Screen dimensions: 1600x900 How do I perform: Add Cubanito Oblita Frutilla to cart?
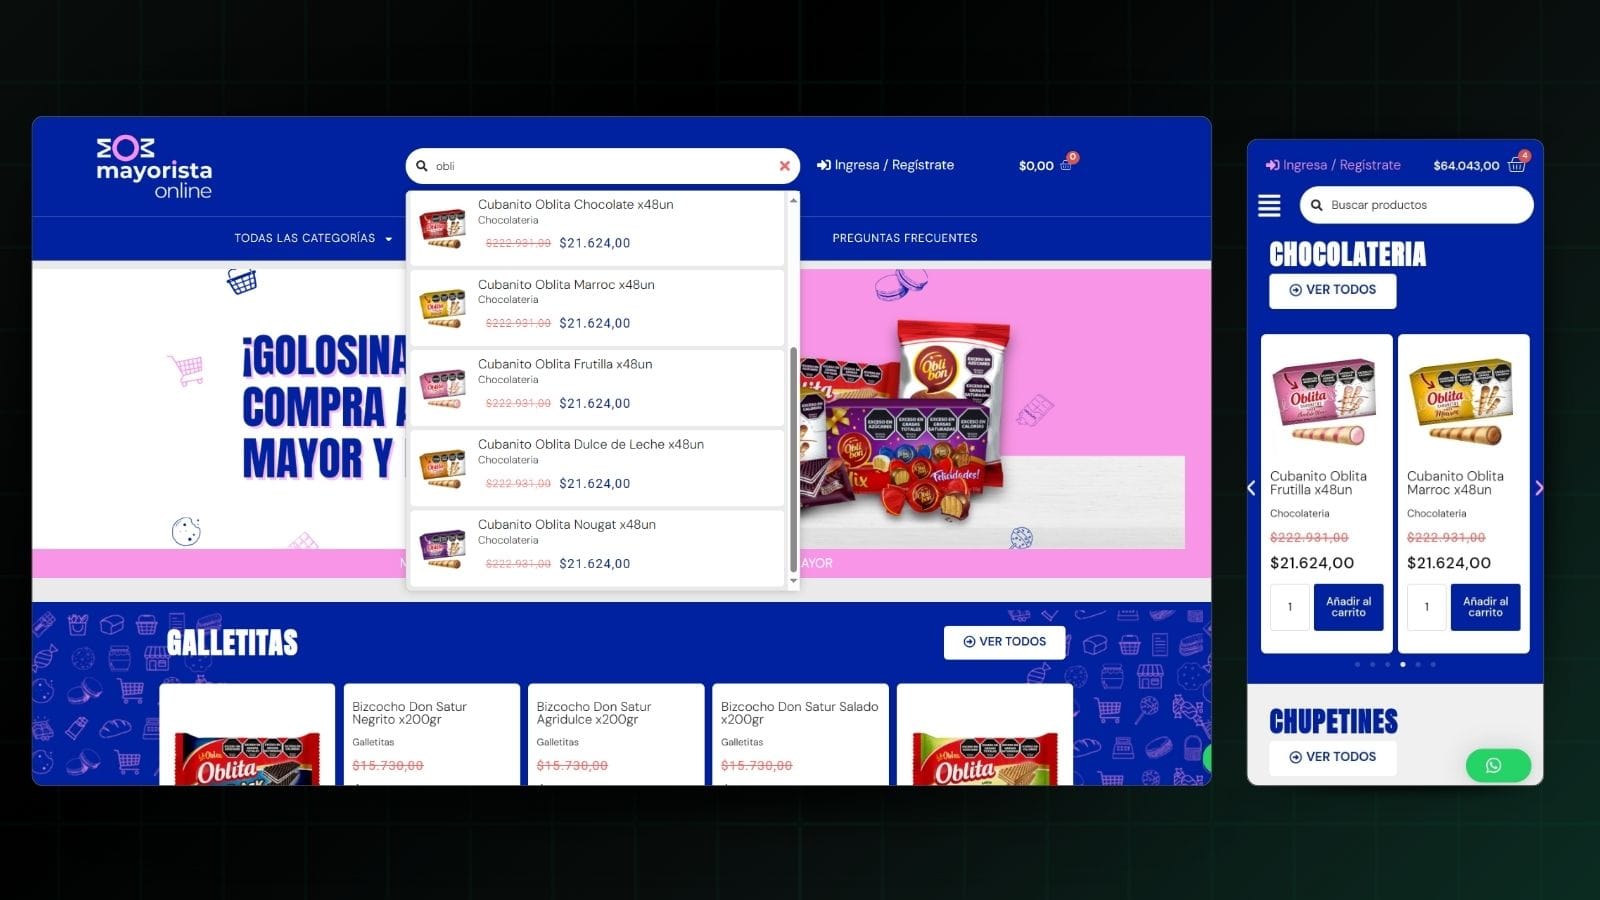pyautogui.click(x=1348, y=607)
